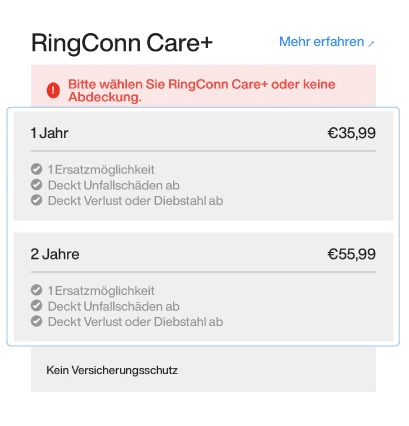Click the €55,99 price

pos(352,254)
